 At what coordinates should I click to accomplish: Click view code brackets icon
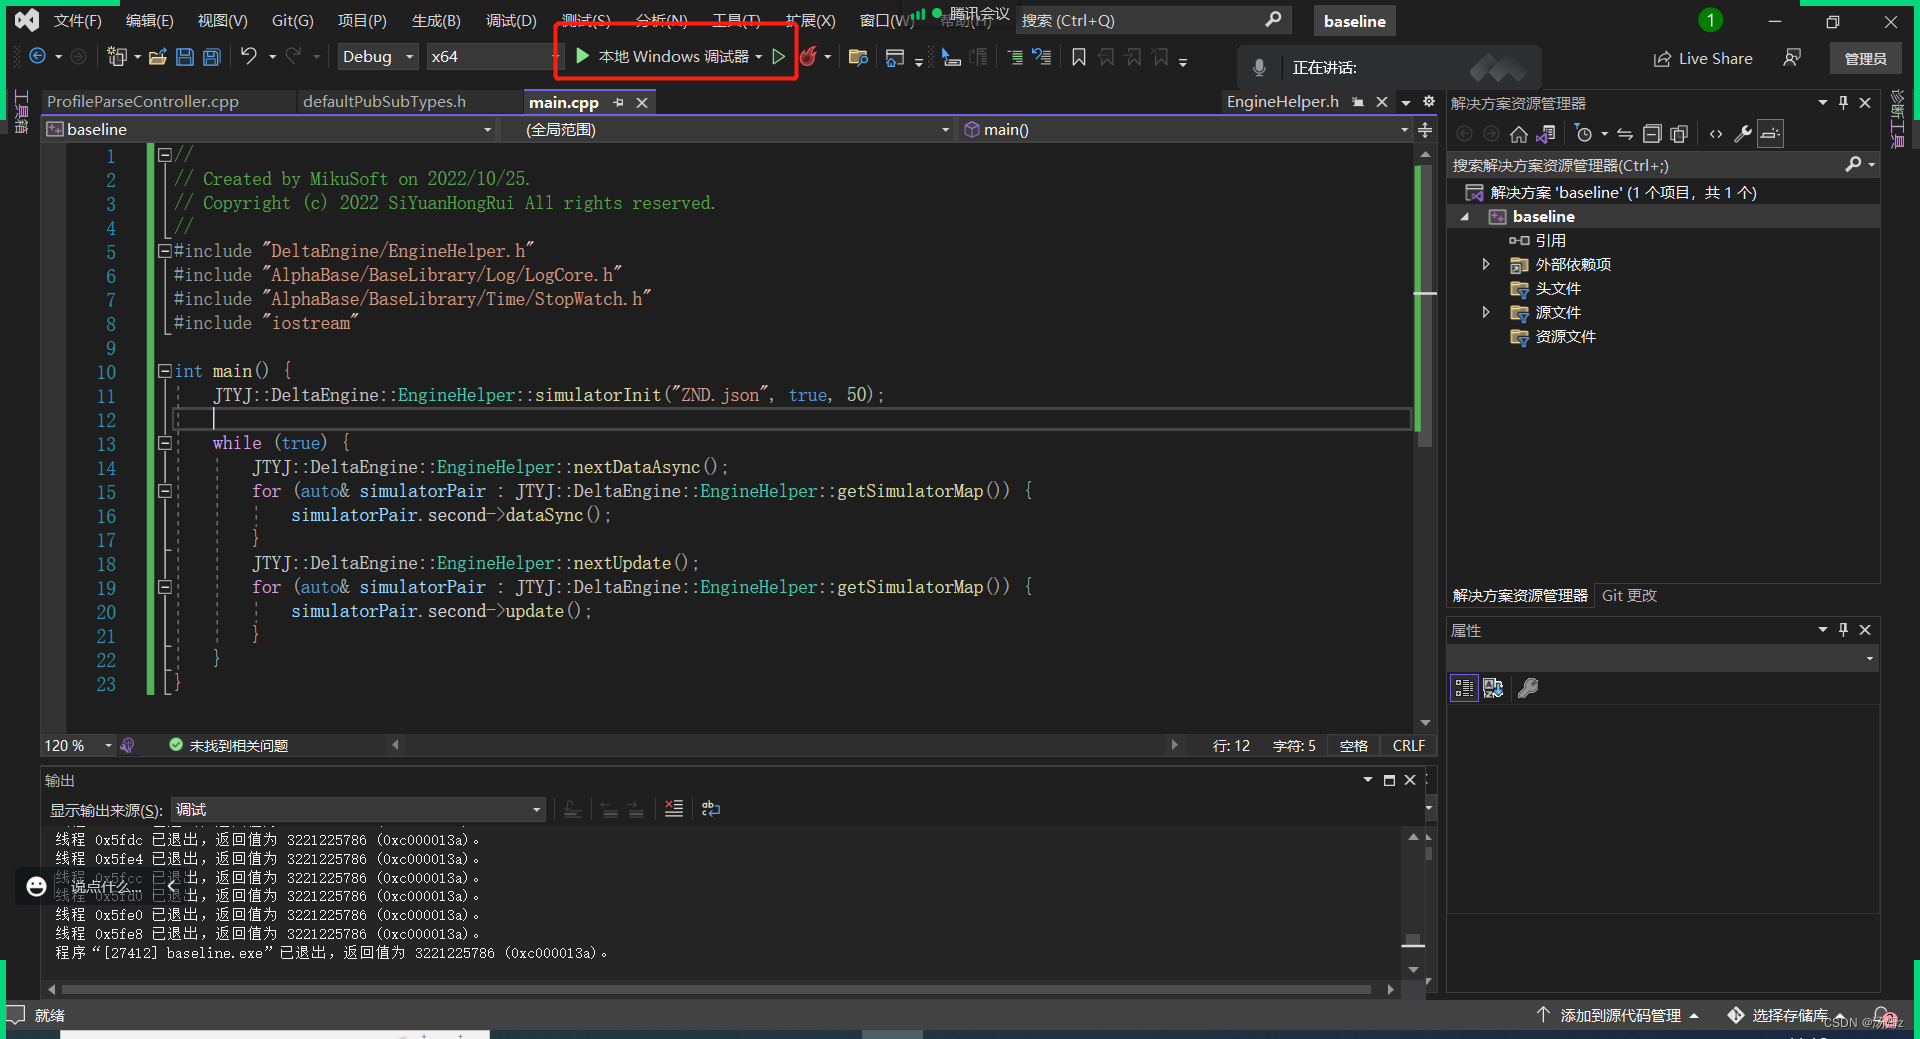[1716, 134]
